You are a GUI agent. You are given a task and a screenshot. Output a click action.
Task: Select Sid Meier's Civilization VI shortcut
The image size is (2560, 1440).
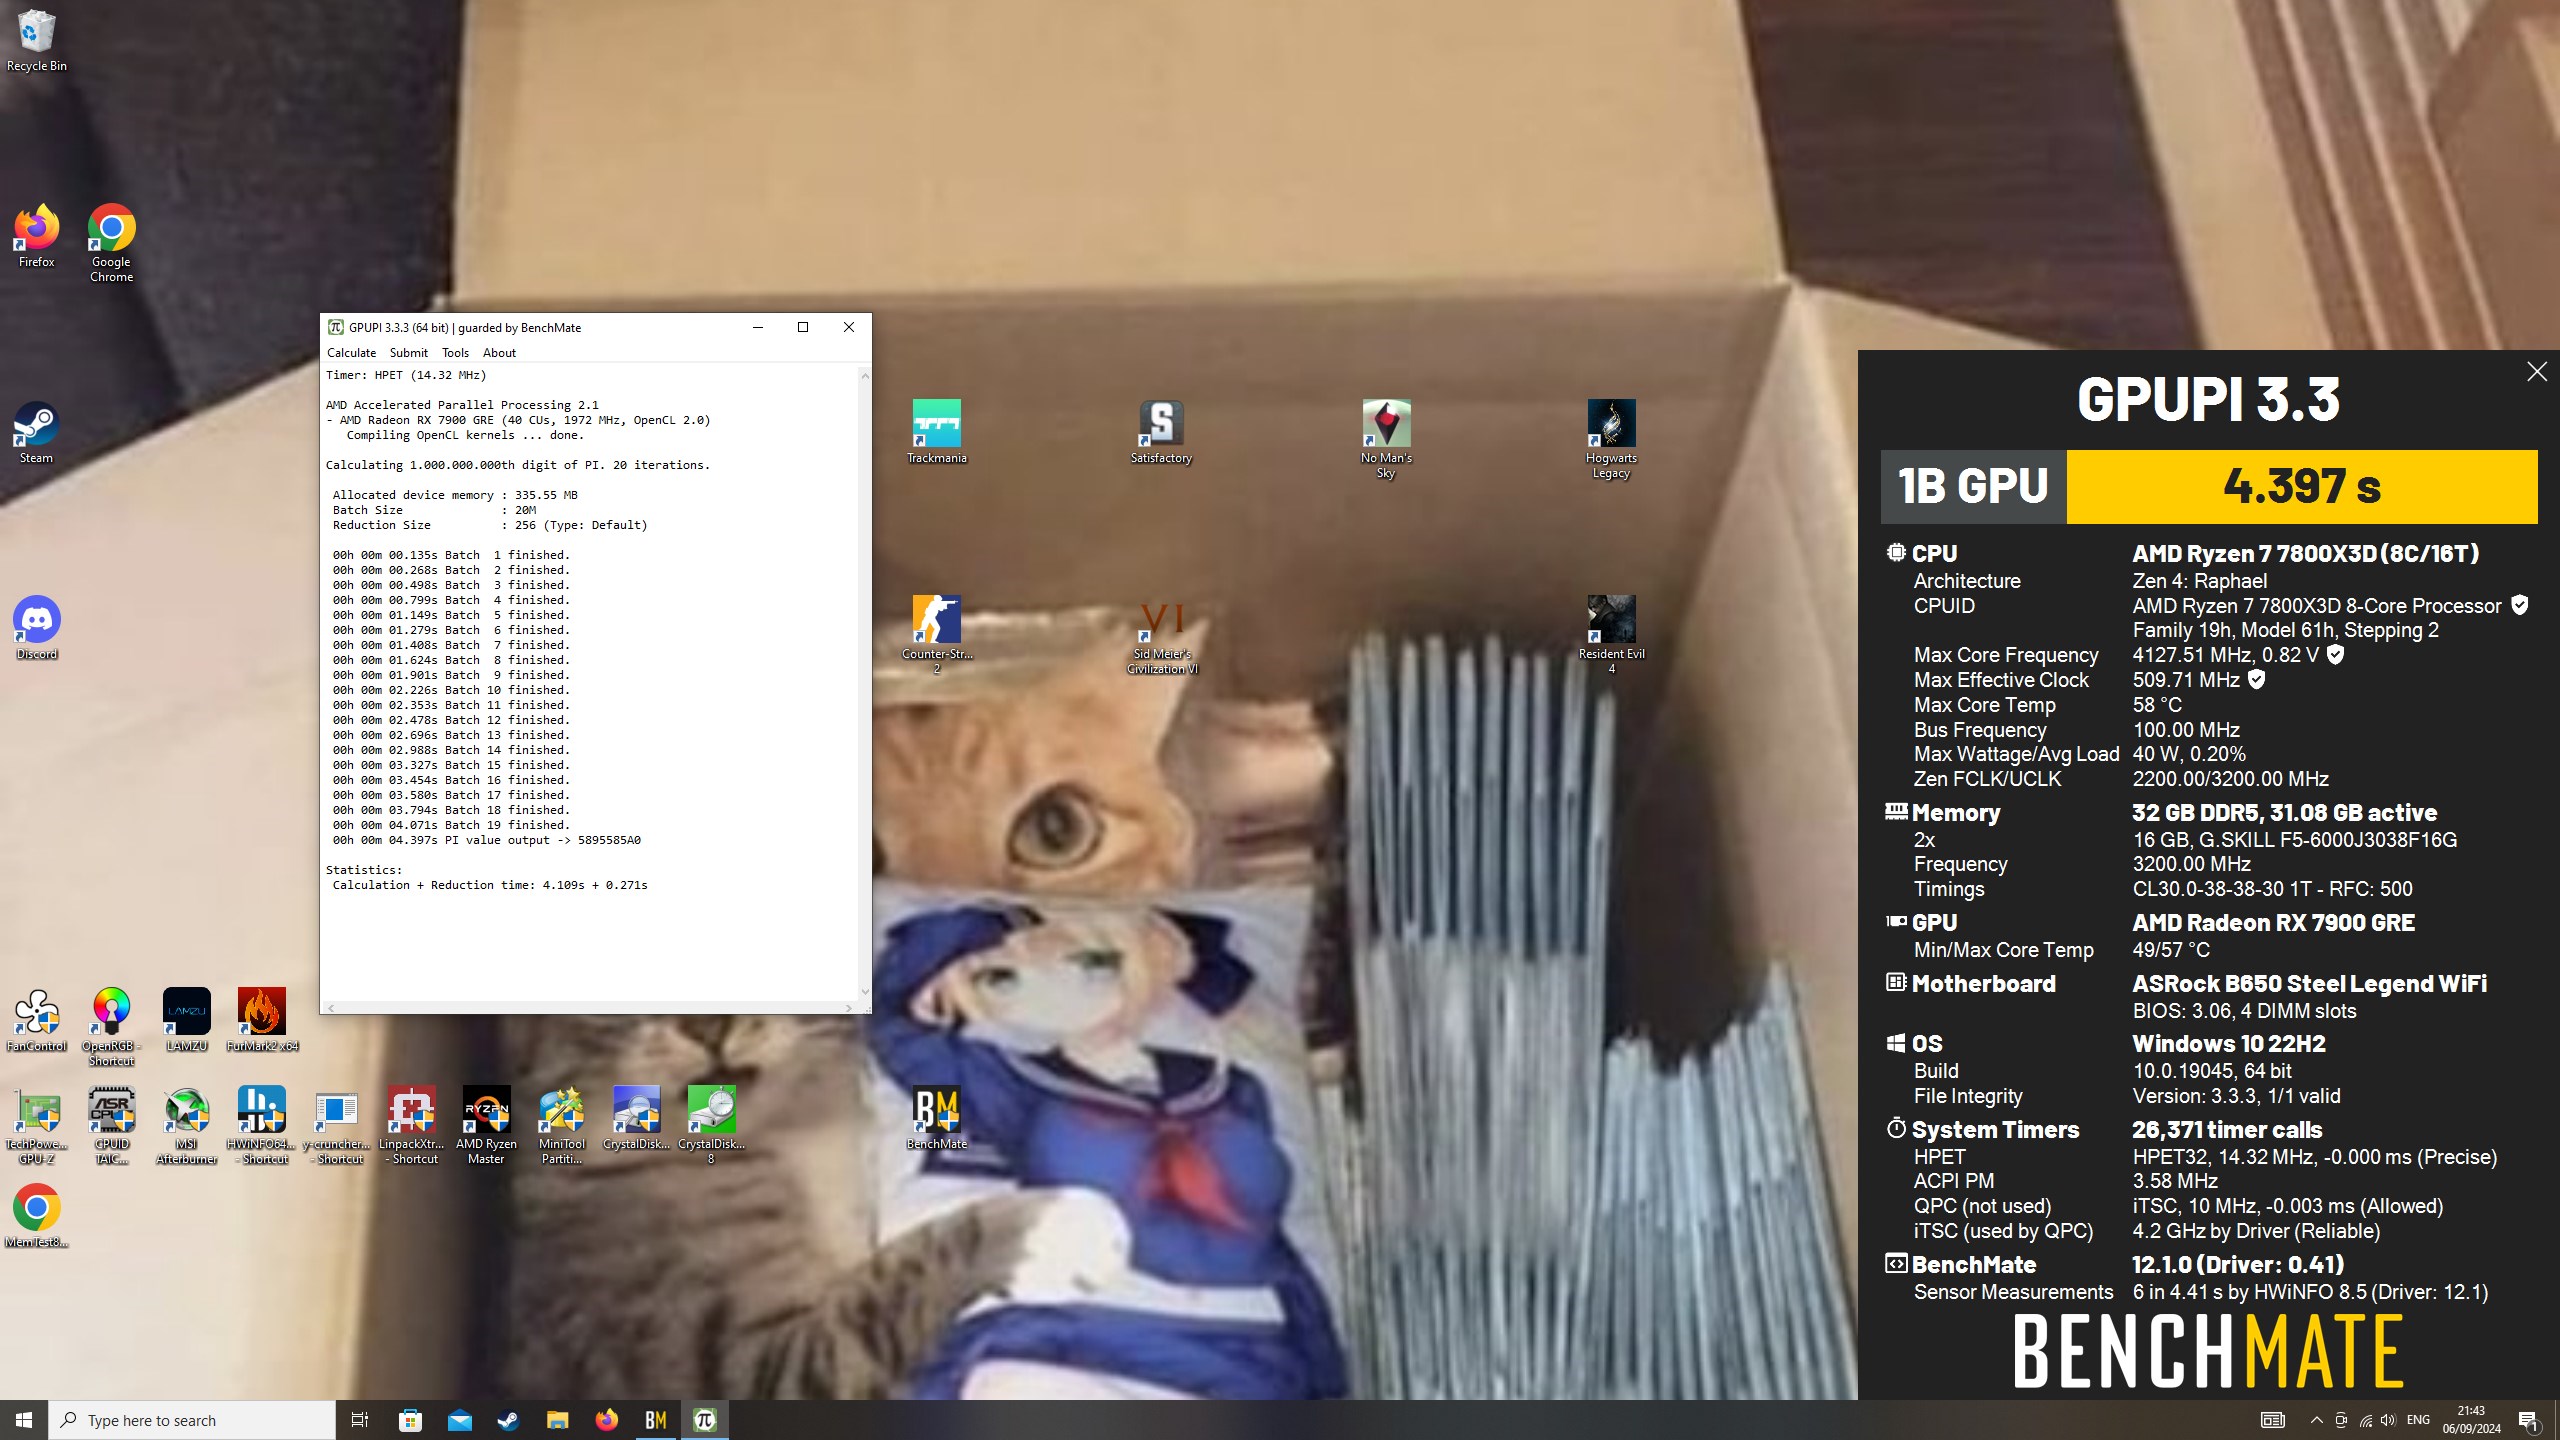1161,636
